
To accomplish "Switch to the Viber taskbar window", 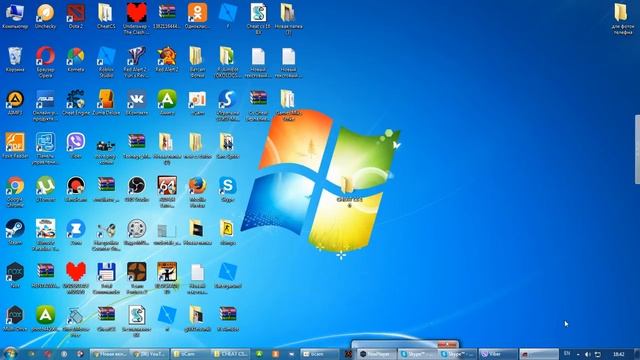I will tap(498, 354).
